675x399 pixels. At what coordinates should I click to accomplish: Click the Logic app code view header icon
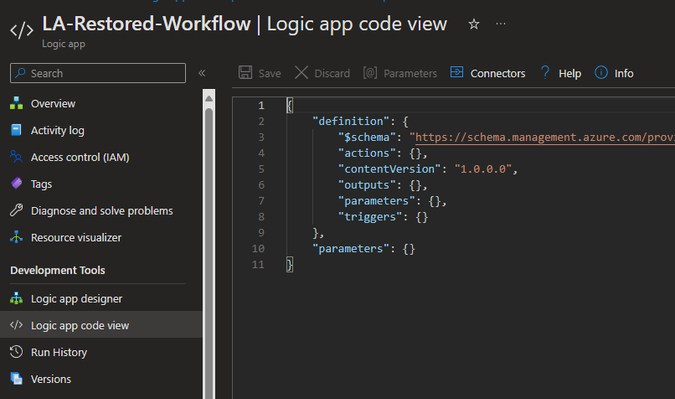pyautogui.click(x=22, y=31)
